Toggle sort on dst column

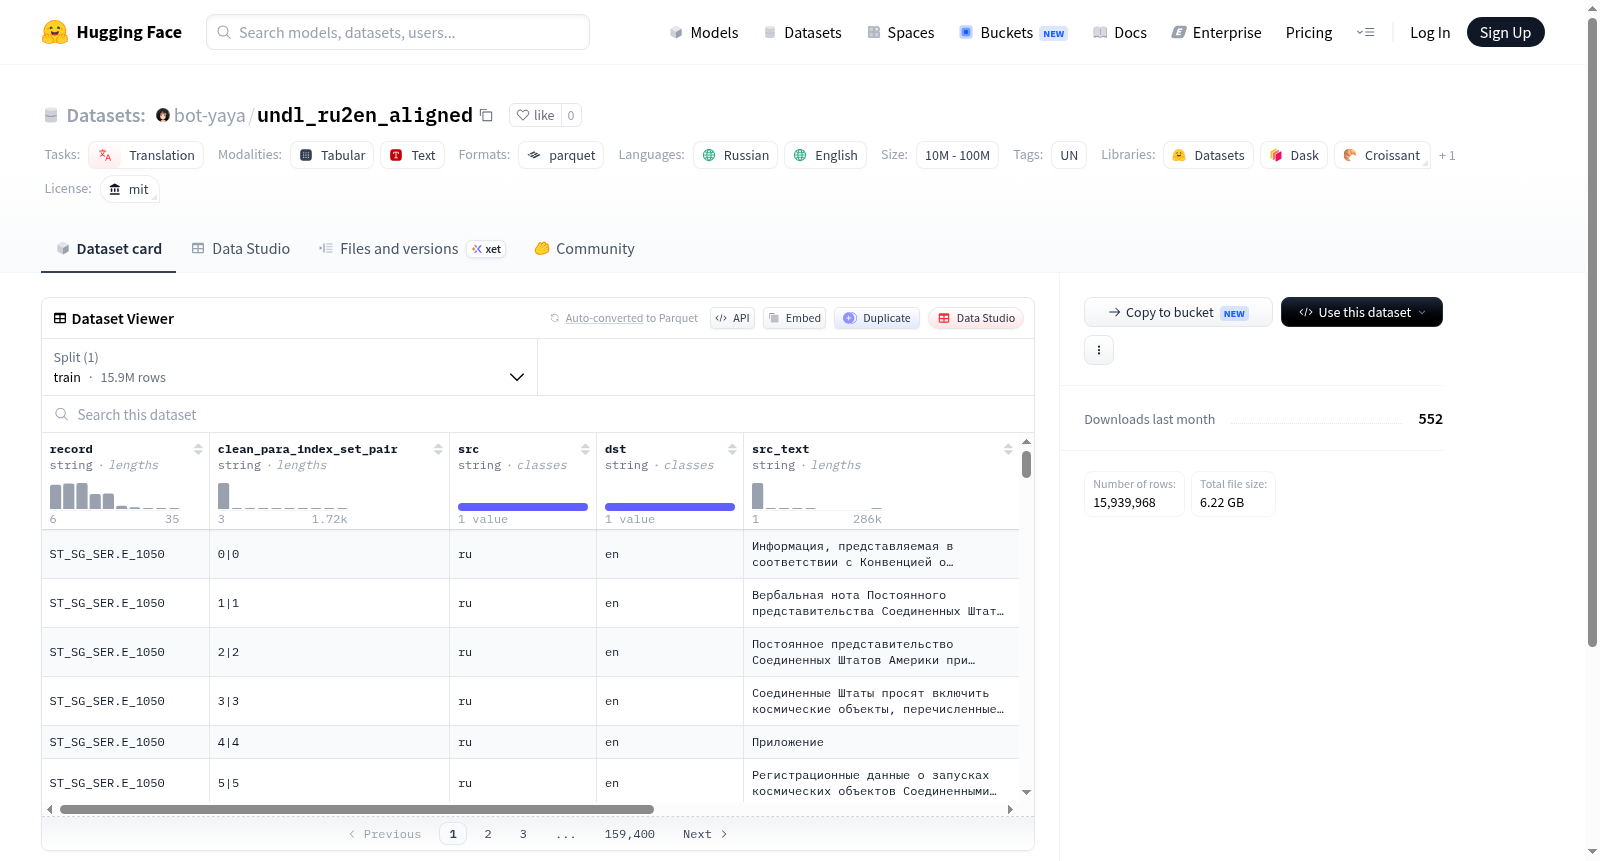(x=732, y=449)
